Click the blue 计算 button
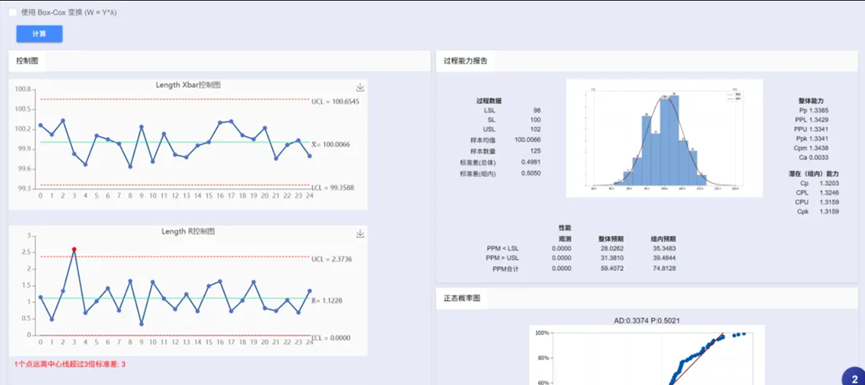 click(x=39, y=34)
